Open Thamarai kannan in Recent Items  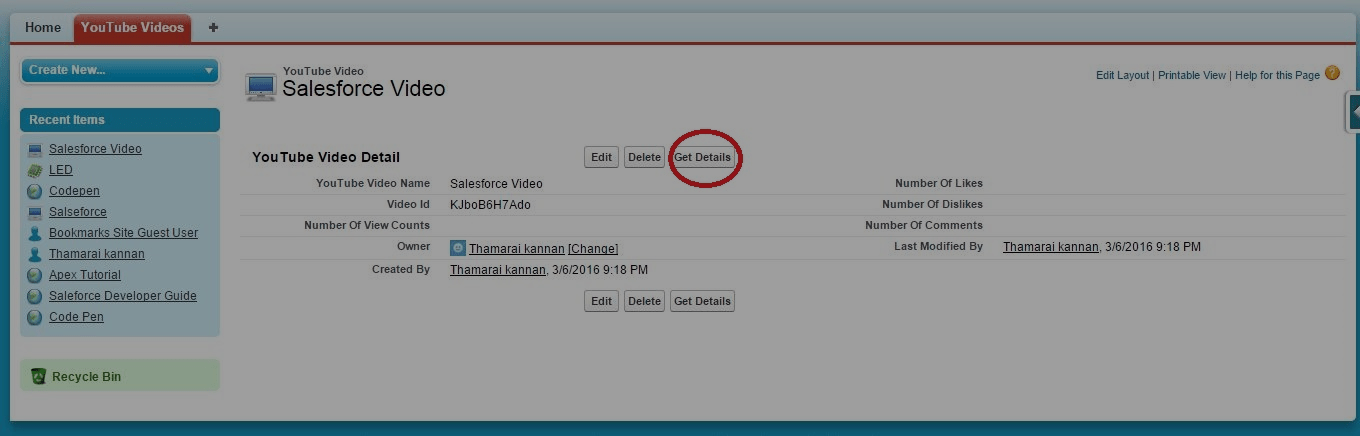click(x=97, y=254)
